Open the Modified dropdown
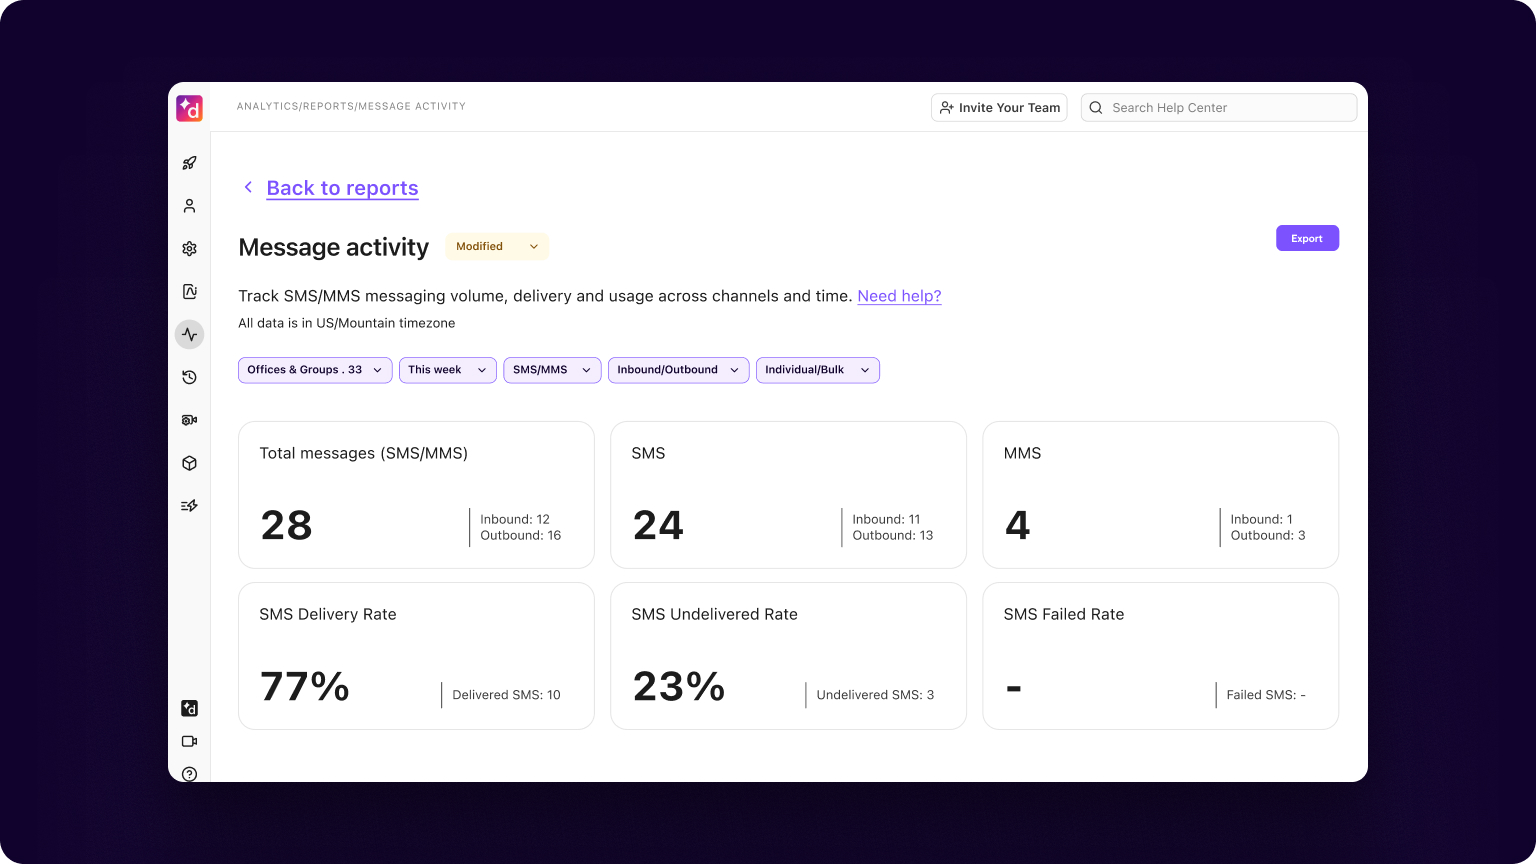 click(497, 246)
